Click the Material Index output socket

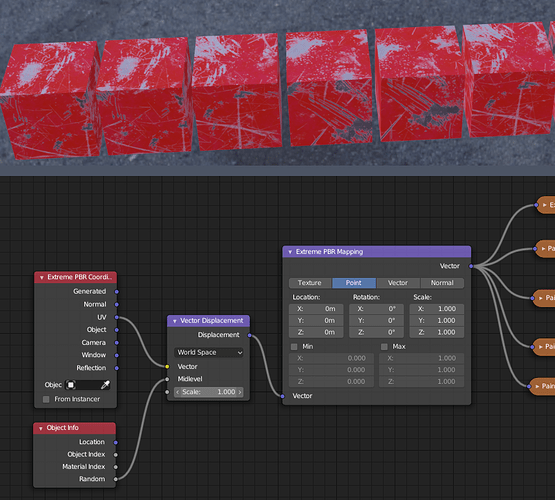(116, 467)
